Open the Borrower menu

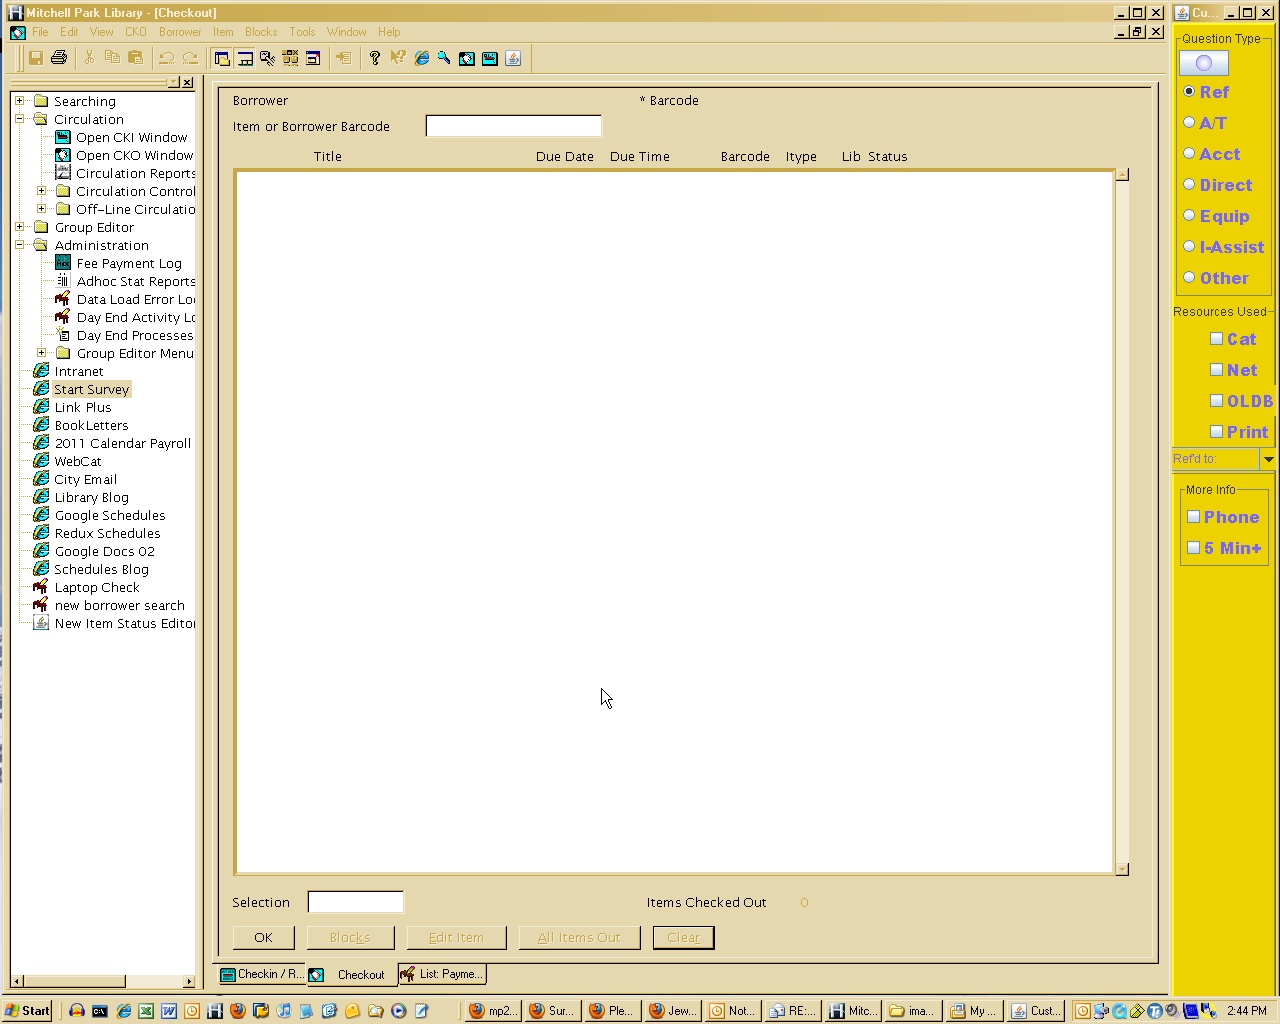tap(180, 32)
